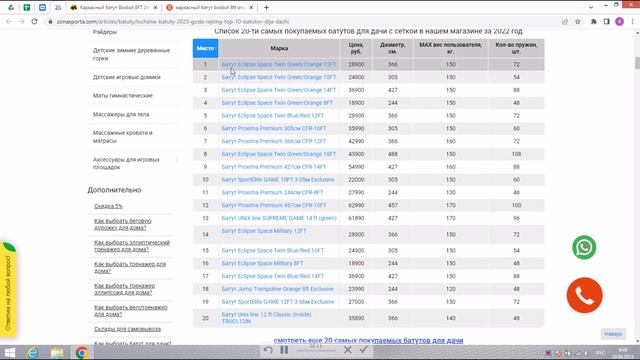The height and width of the screenshot is (360, 640).
Task: Open the Детские зимние деревянные горки category
Action: click(x=131, y=54)
